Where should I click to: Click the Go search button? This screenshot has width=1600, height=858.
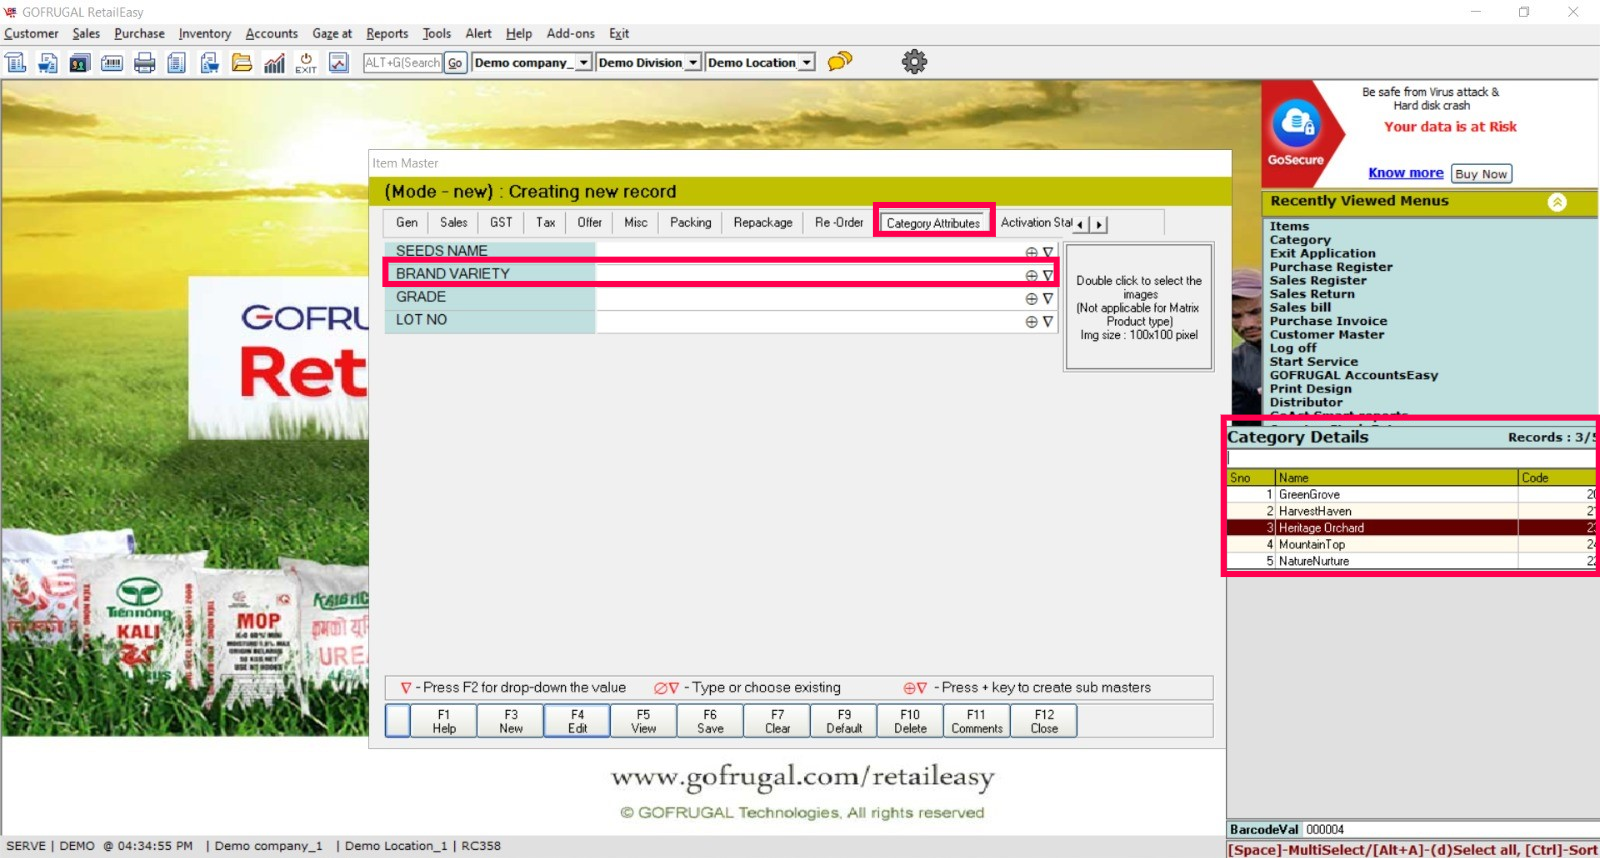tap(455, 63)
